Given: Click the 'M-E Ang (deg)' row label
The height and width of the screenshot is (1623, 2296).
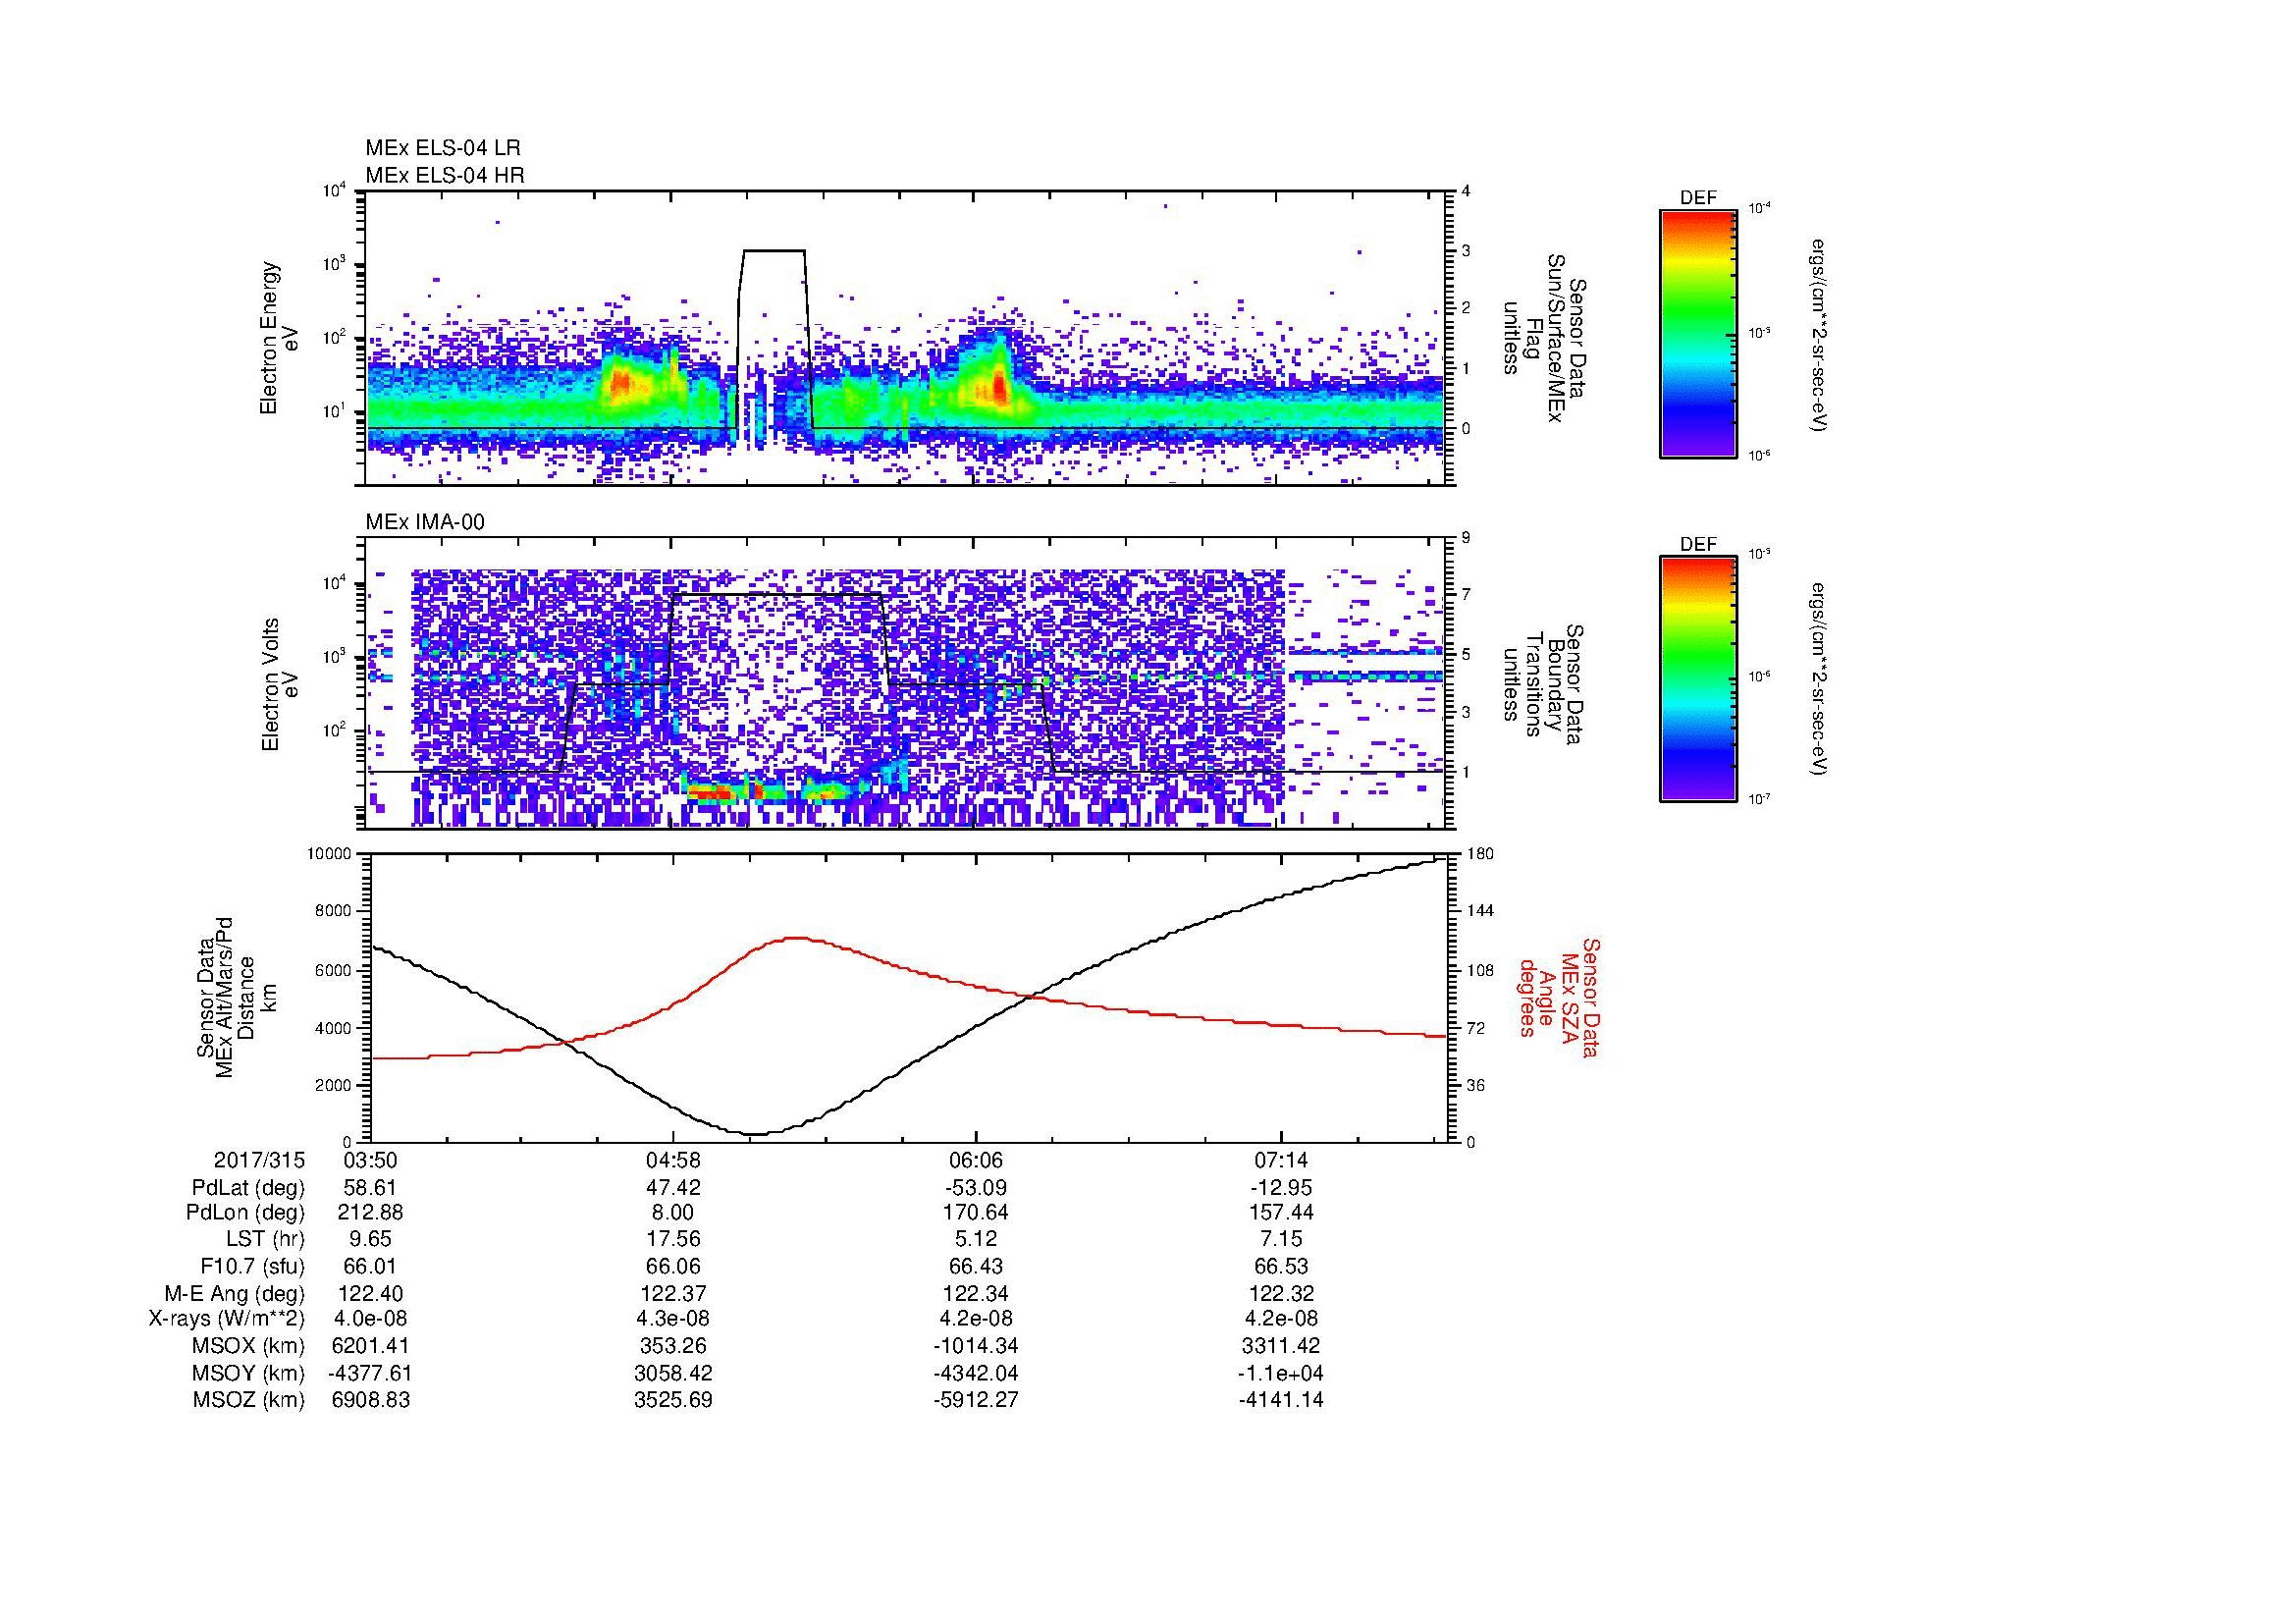Looking at the screenshot, I should [x=235, y=1294].
